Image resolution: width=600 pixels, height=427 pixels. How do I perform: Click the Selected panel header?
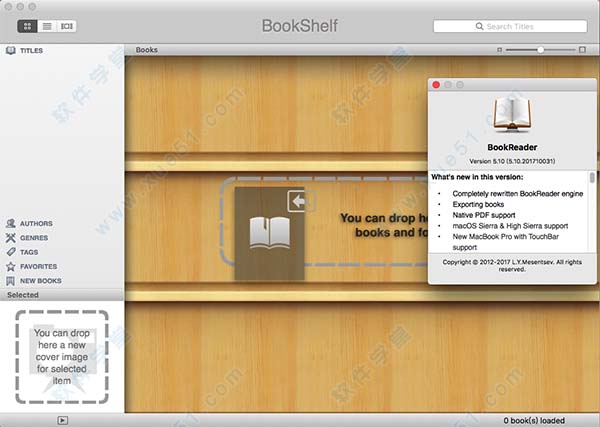(x=62, y=295)
